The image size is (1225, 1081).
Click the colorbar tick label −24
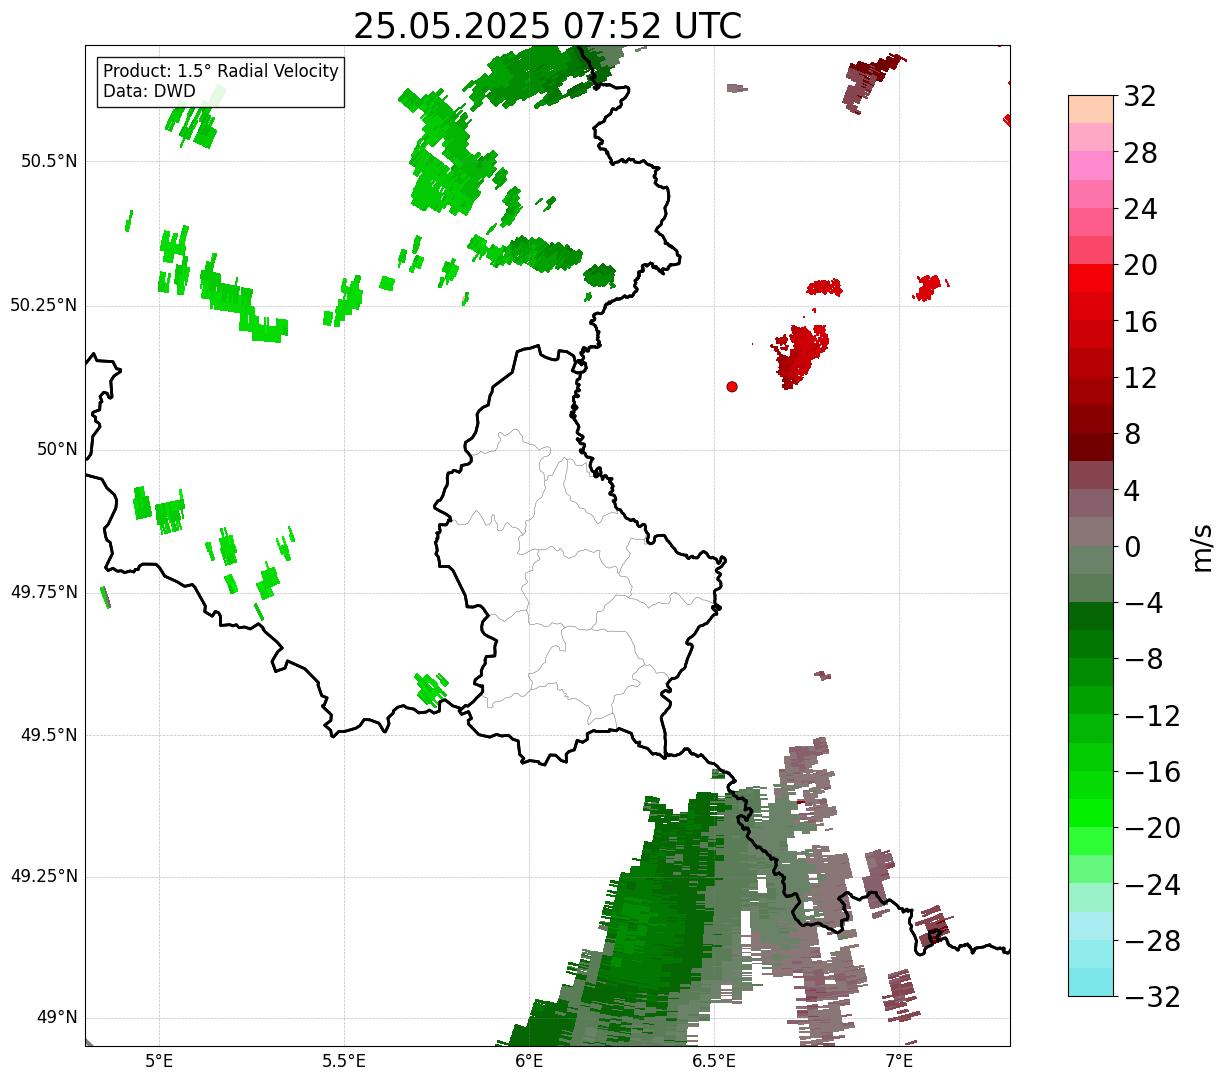point(1152,885)
